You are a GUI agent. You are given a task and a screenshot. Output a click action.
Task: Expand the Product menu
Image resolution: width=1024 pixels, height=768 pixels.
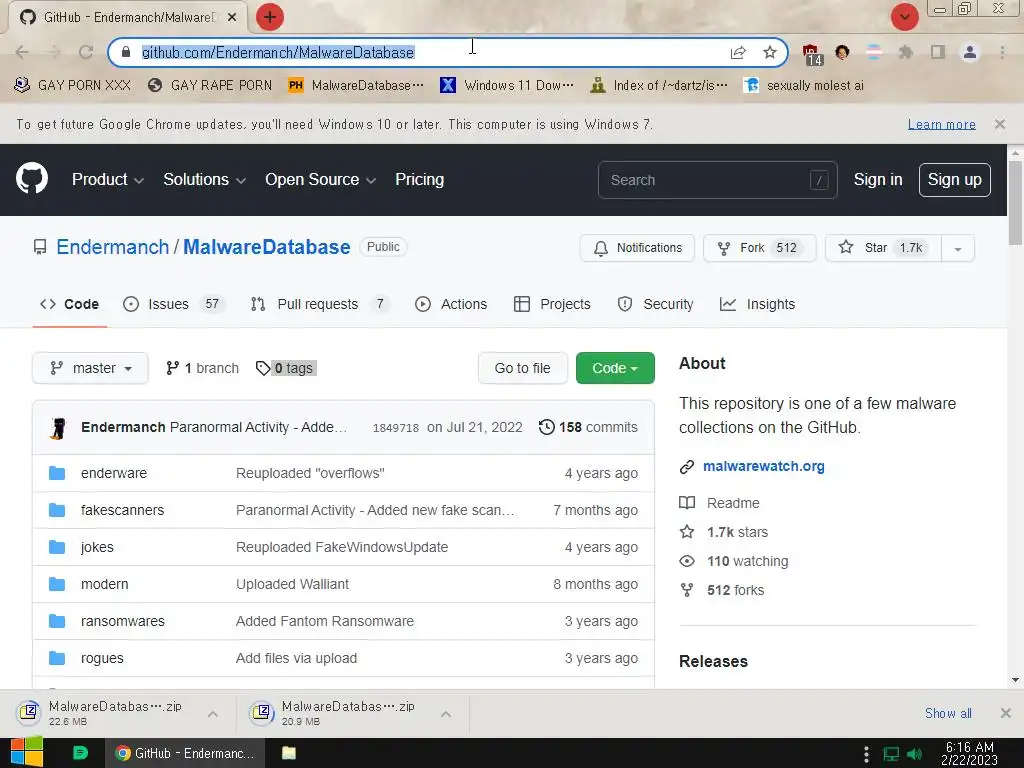coord(108,180)
